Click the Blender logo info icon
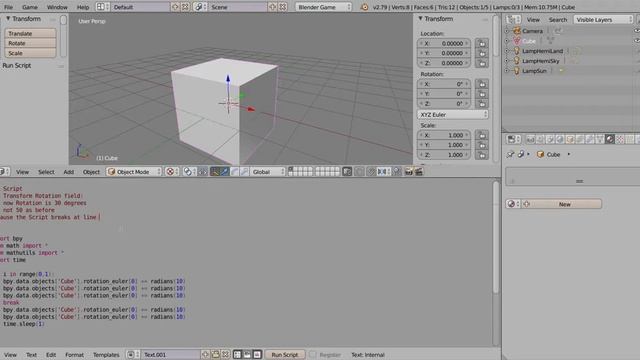Screen dimensions: 640x360 click(364, 7)
